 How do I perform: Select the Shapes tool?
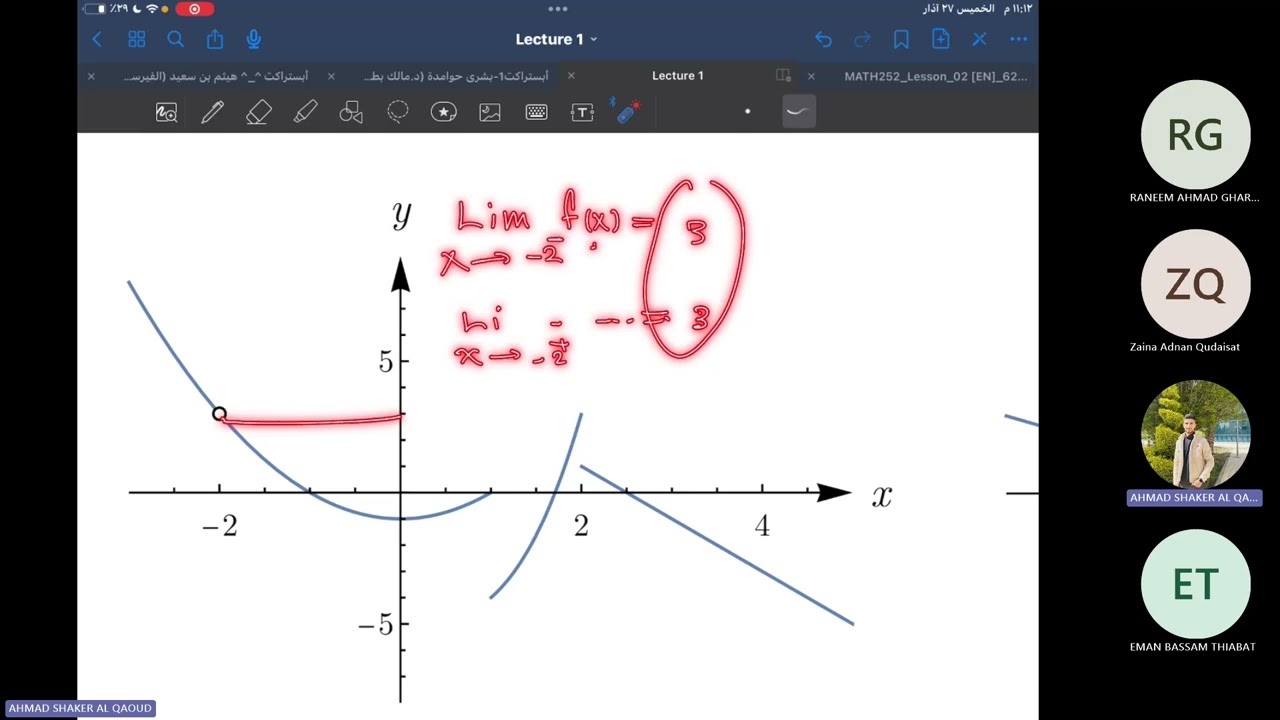coord(351,113)
